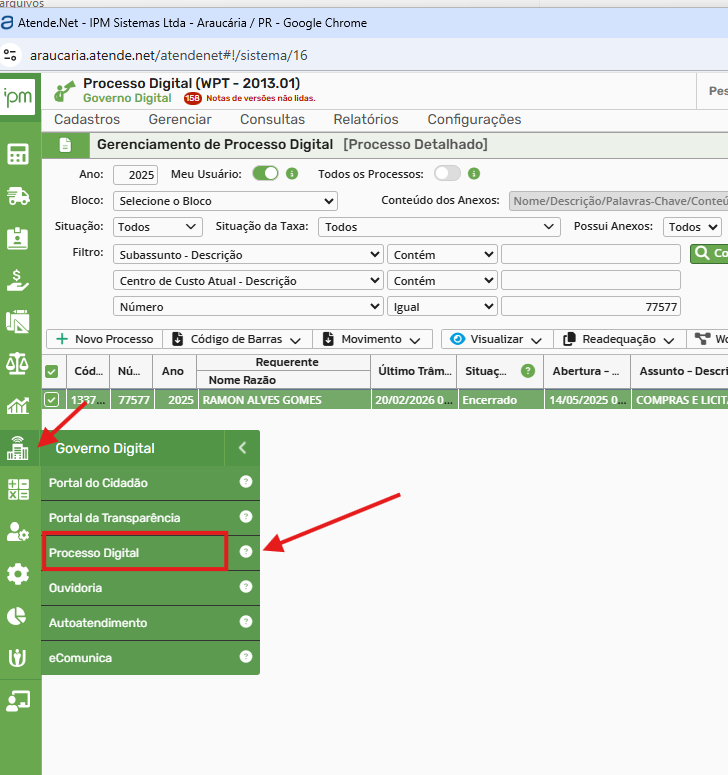
Task: View site information icon in address bar
Action: [x=10, y=55]
